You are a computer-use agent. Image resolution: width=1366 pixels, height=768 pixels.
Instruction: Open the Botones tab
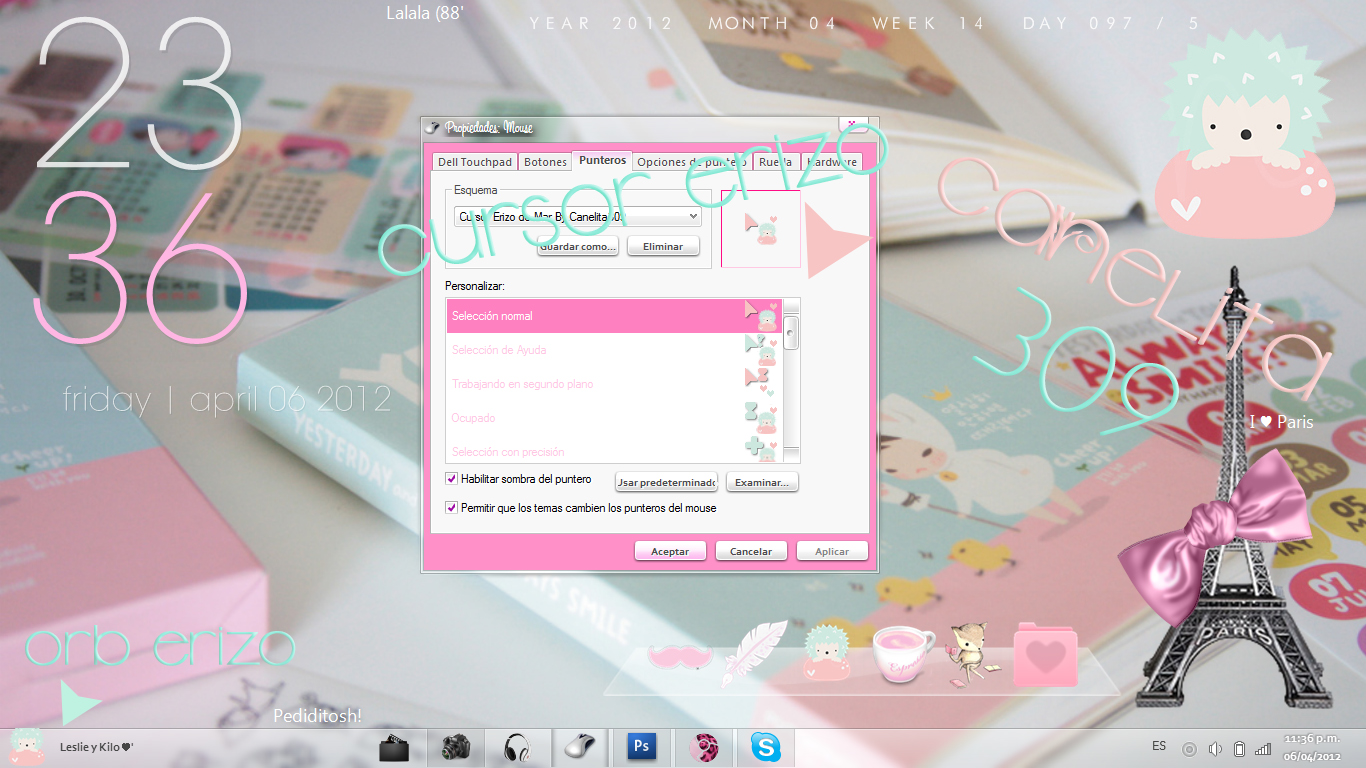(545, 162)
